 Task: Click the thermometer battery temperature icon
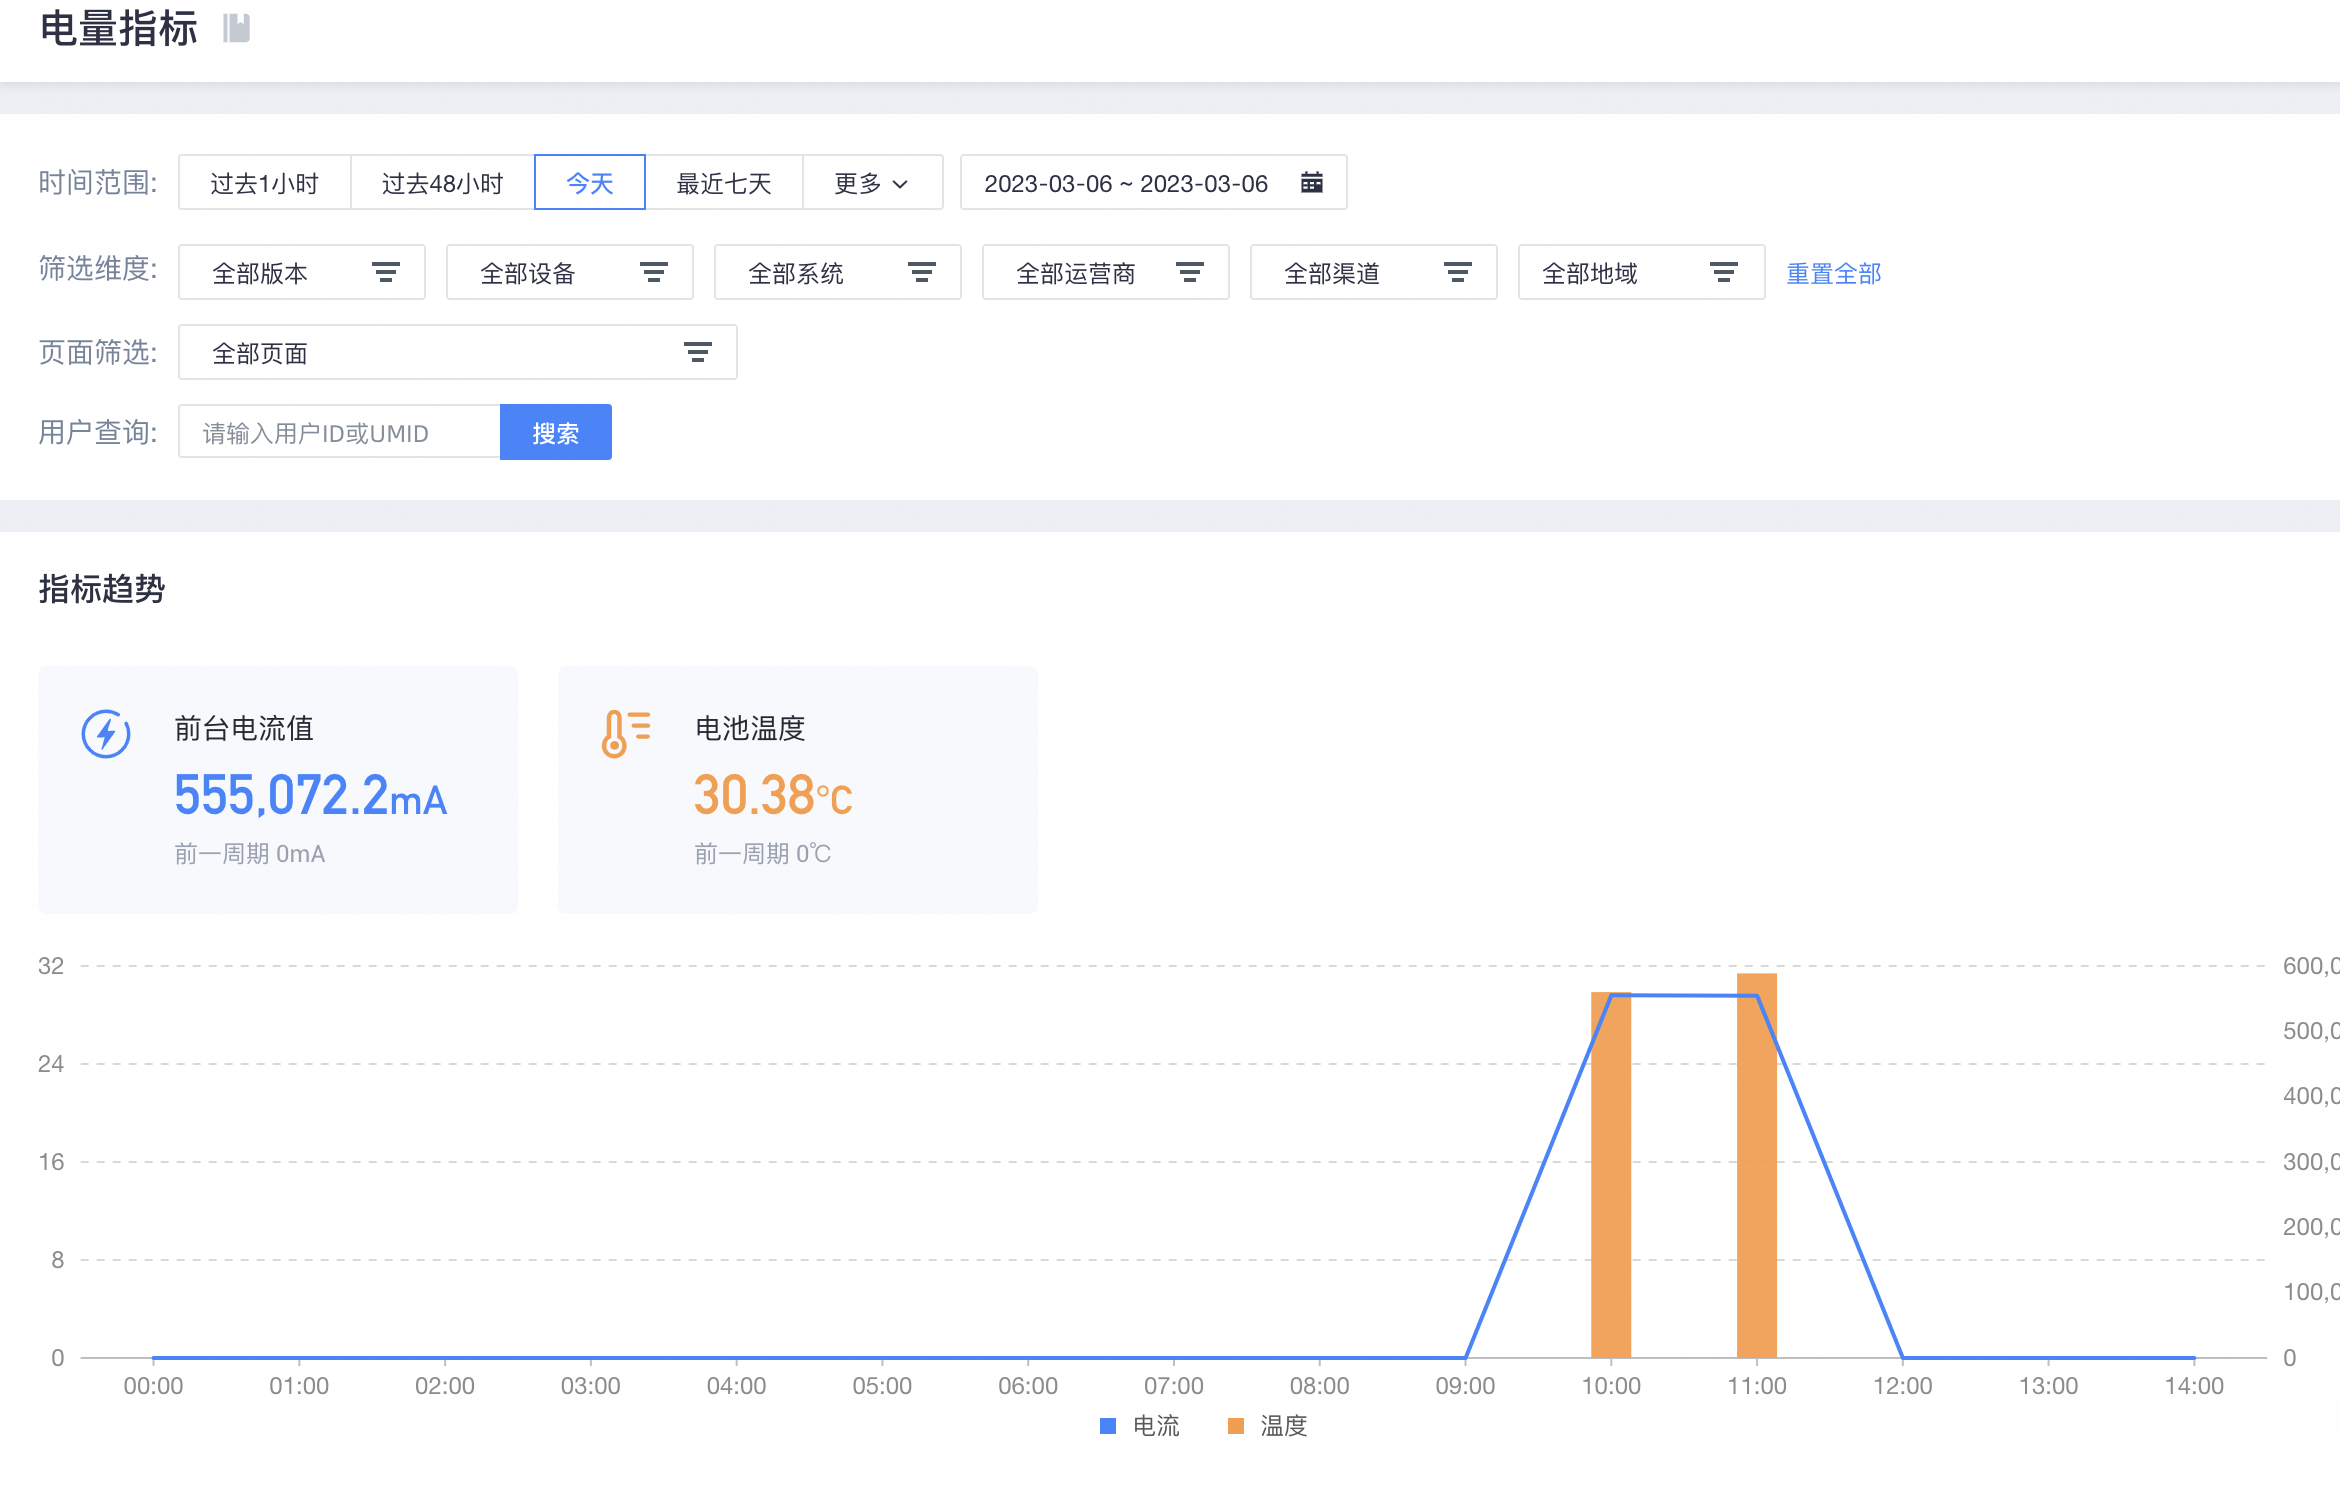(x=626, y=734)
